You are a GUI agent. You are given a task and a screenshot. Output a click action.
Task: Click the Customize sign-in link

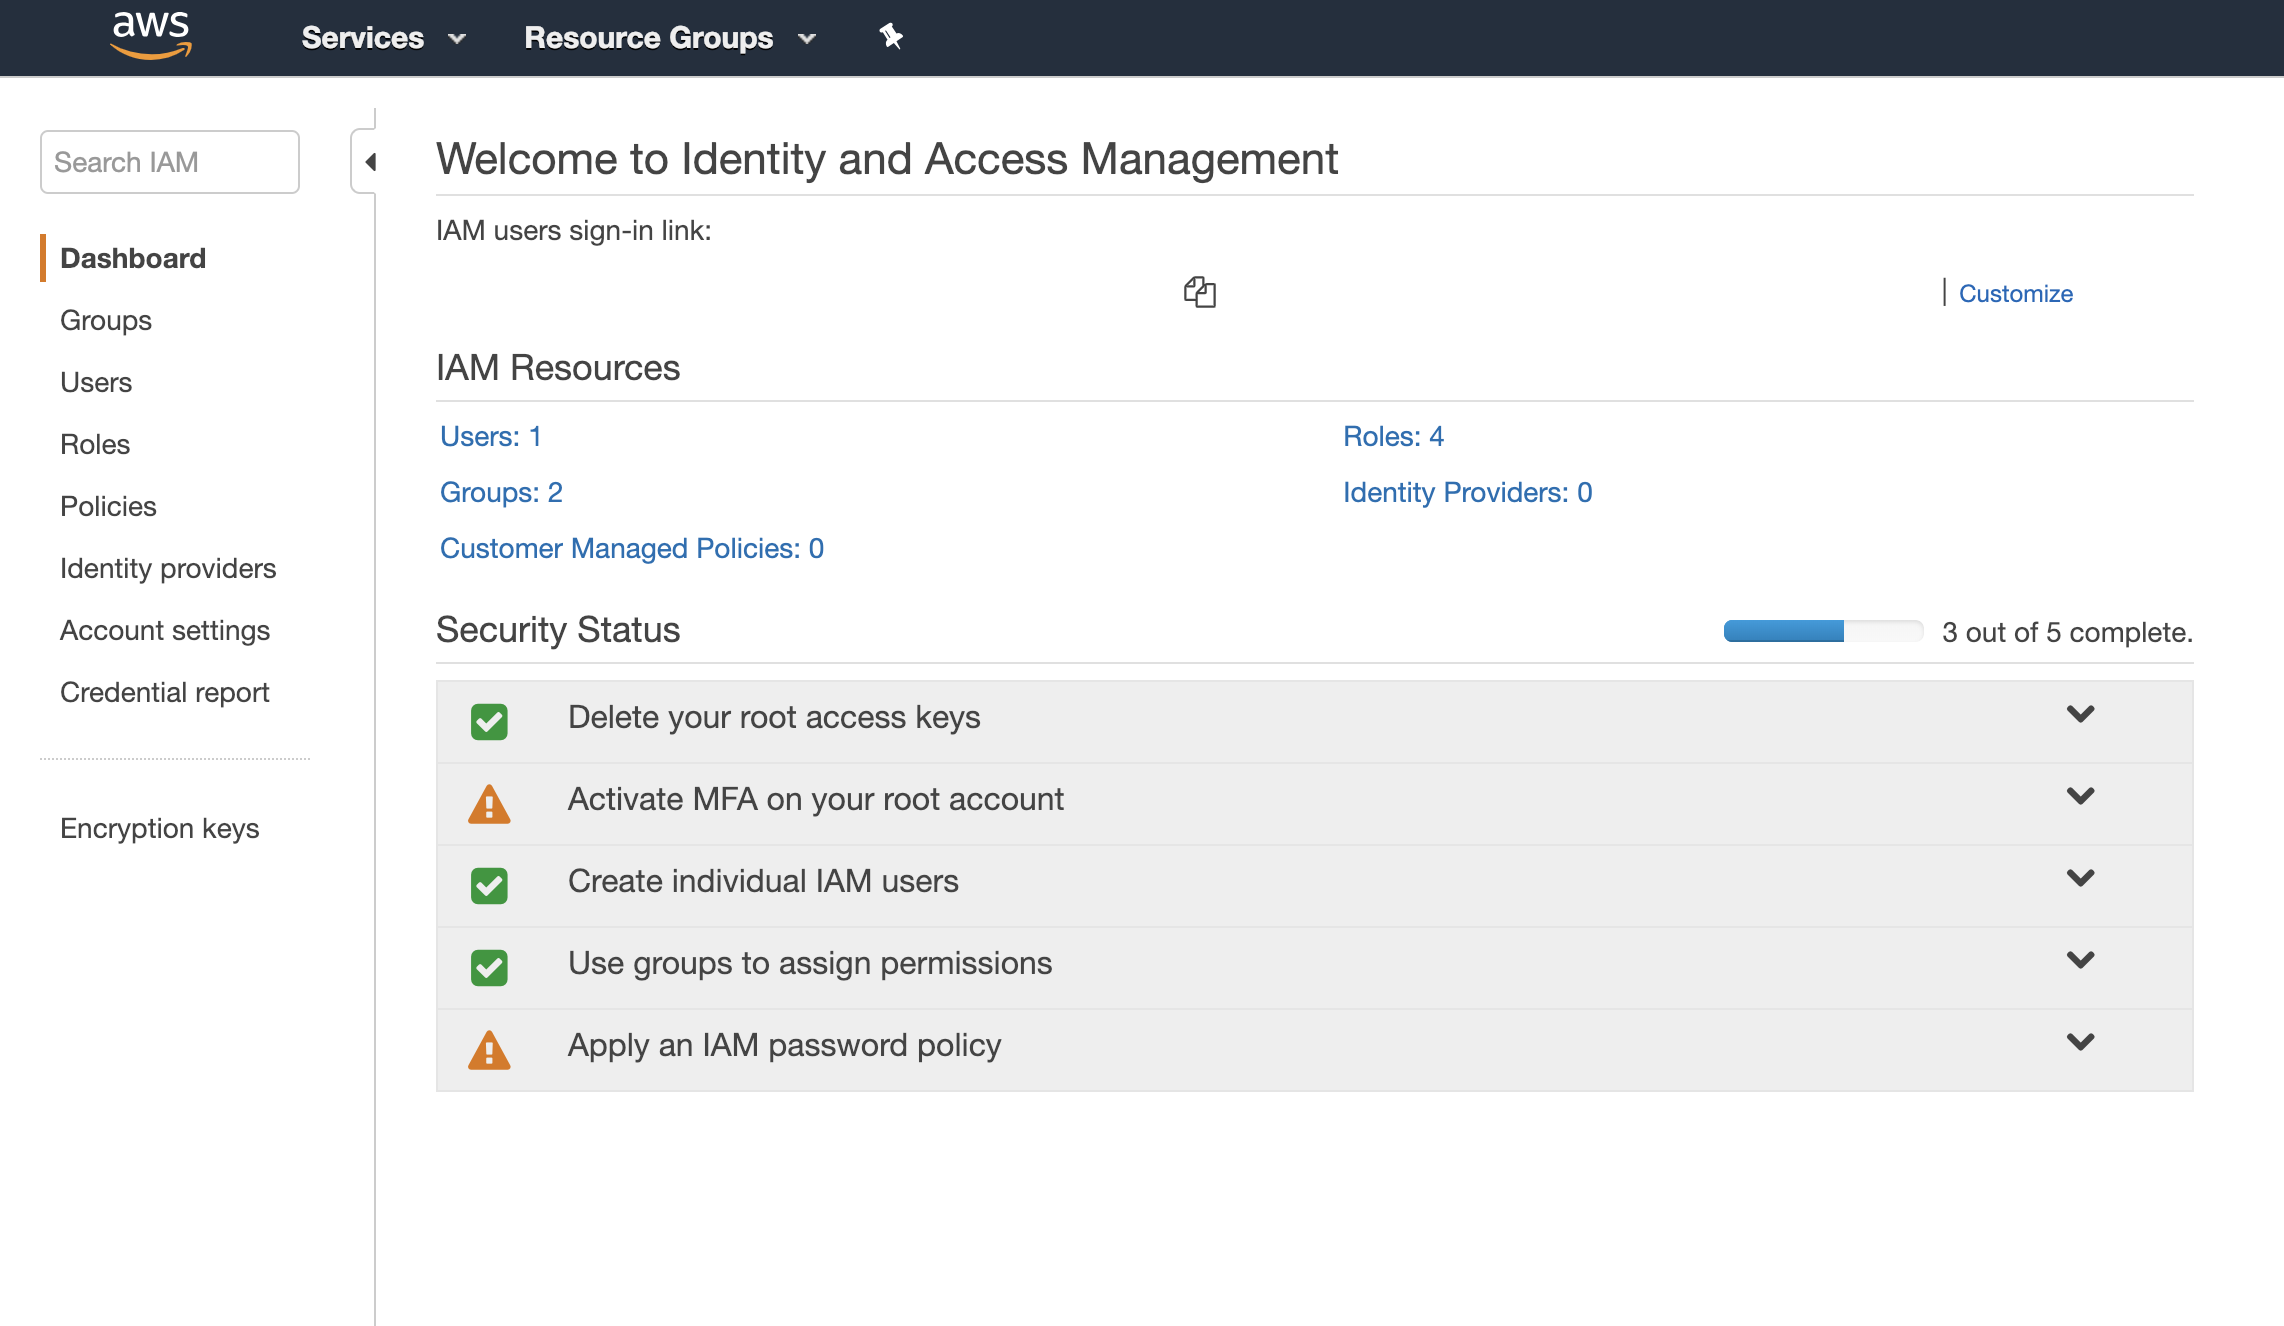(2015, 293)
